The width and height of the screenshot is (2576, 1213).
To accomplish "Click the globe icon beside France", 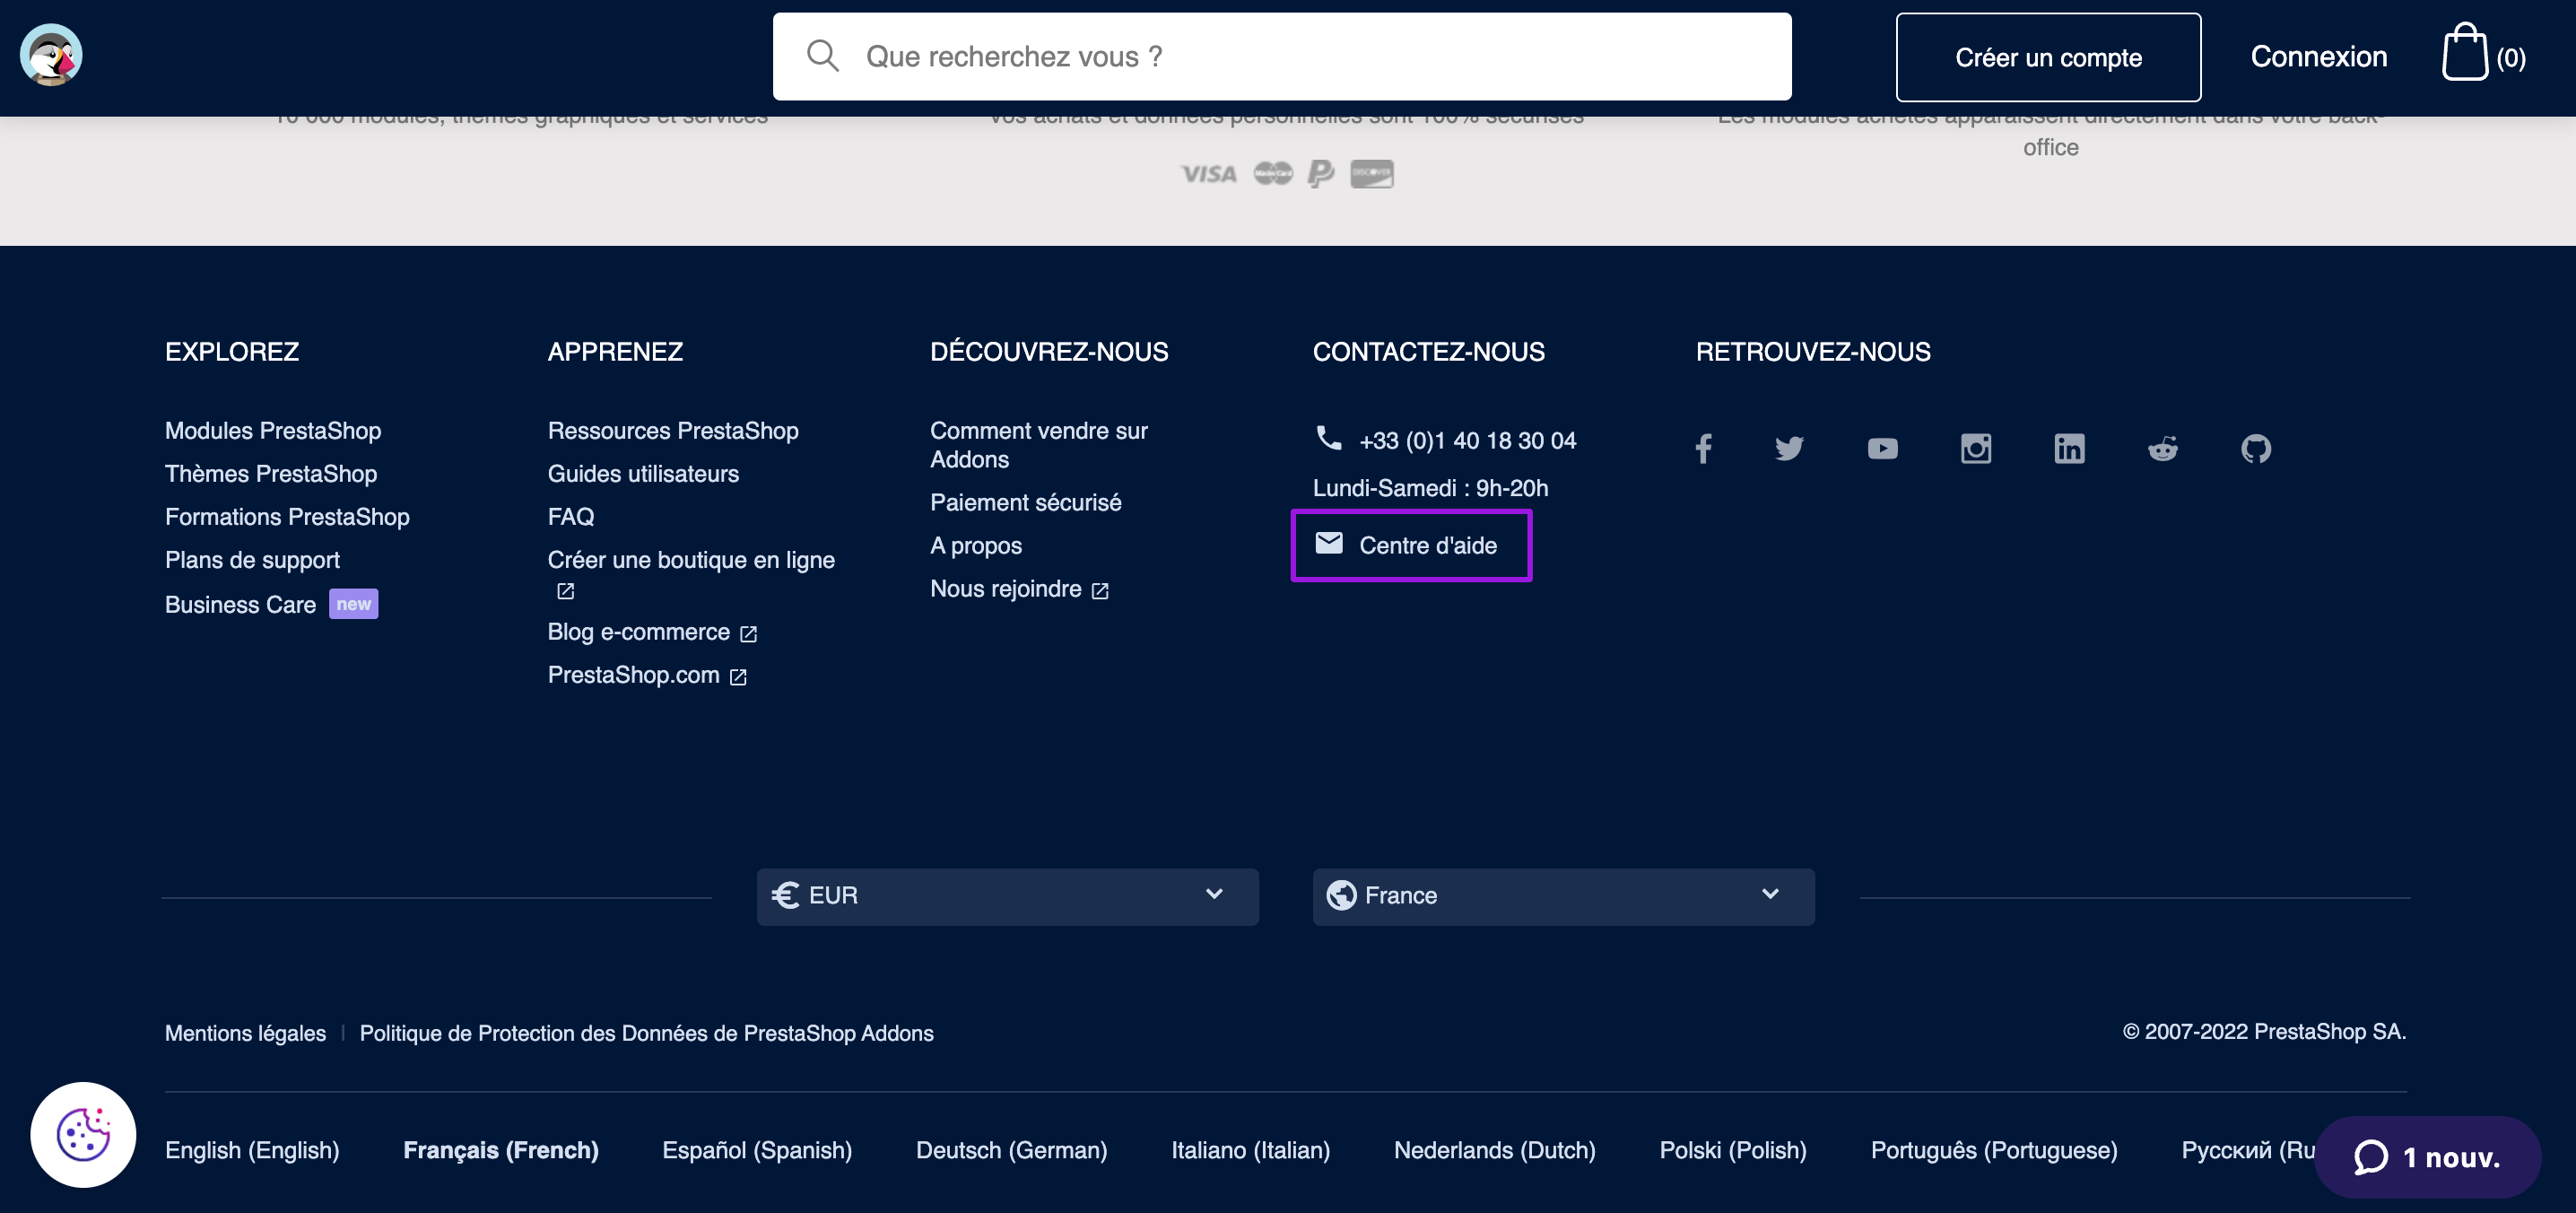I will pyautogui.click(x=1341, y=895).
